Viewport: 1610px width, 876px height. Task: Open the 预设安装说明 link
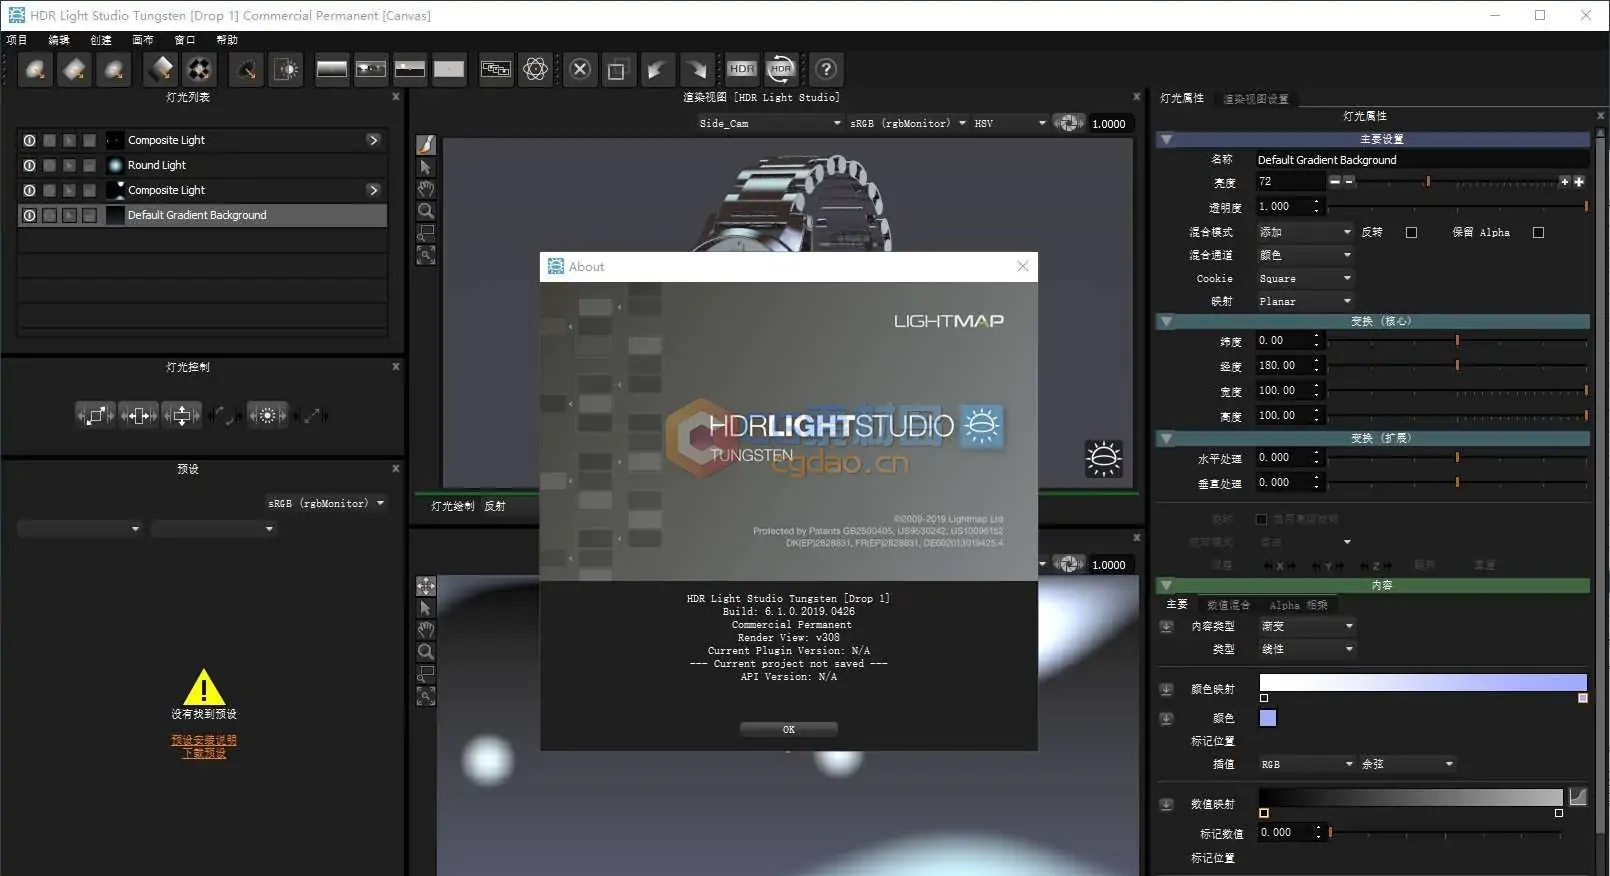pos(204,740)
